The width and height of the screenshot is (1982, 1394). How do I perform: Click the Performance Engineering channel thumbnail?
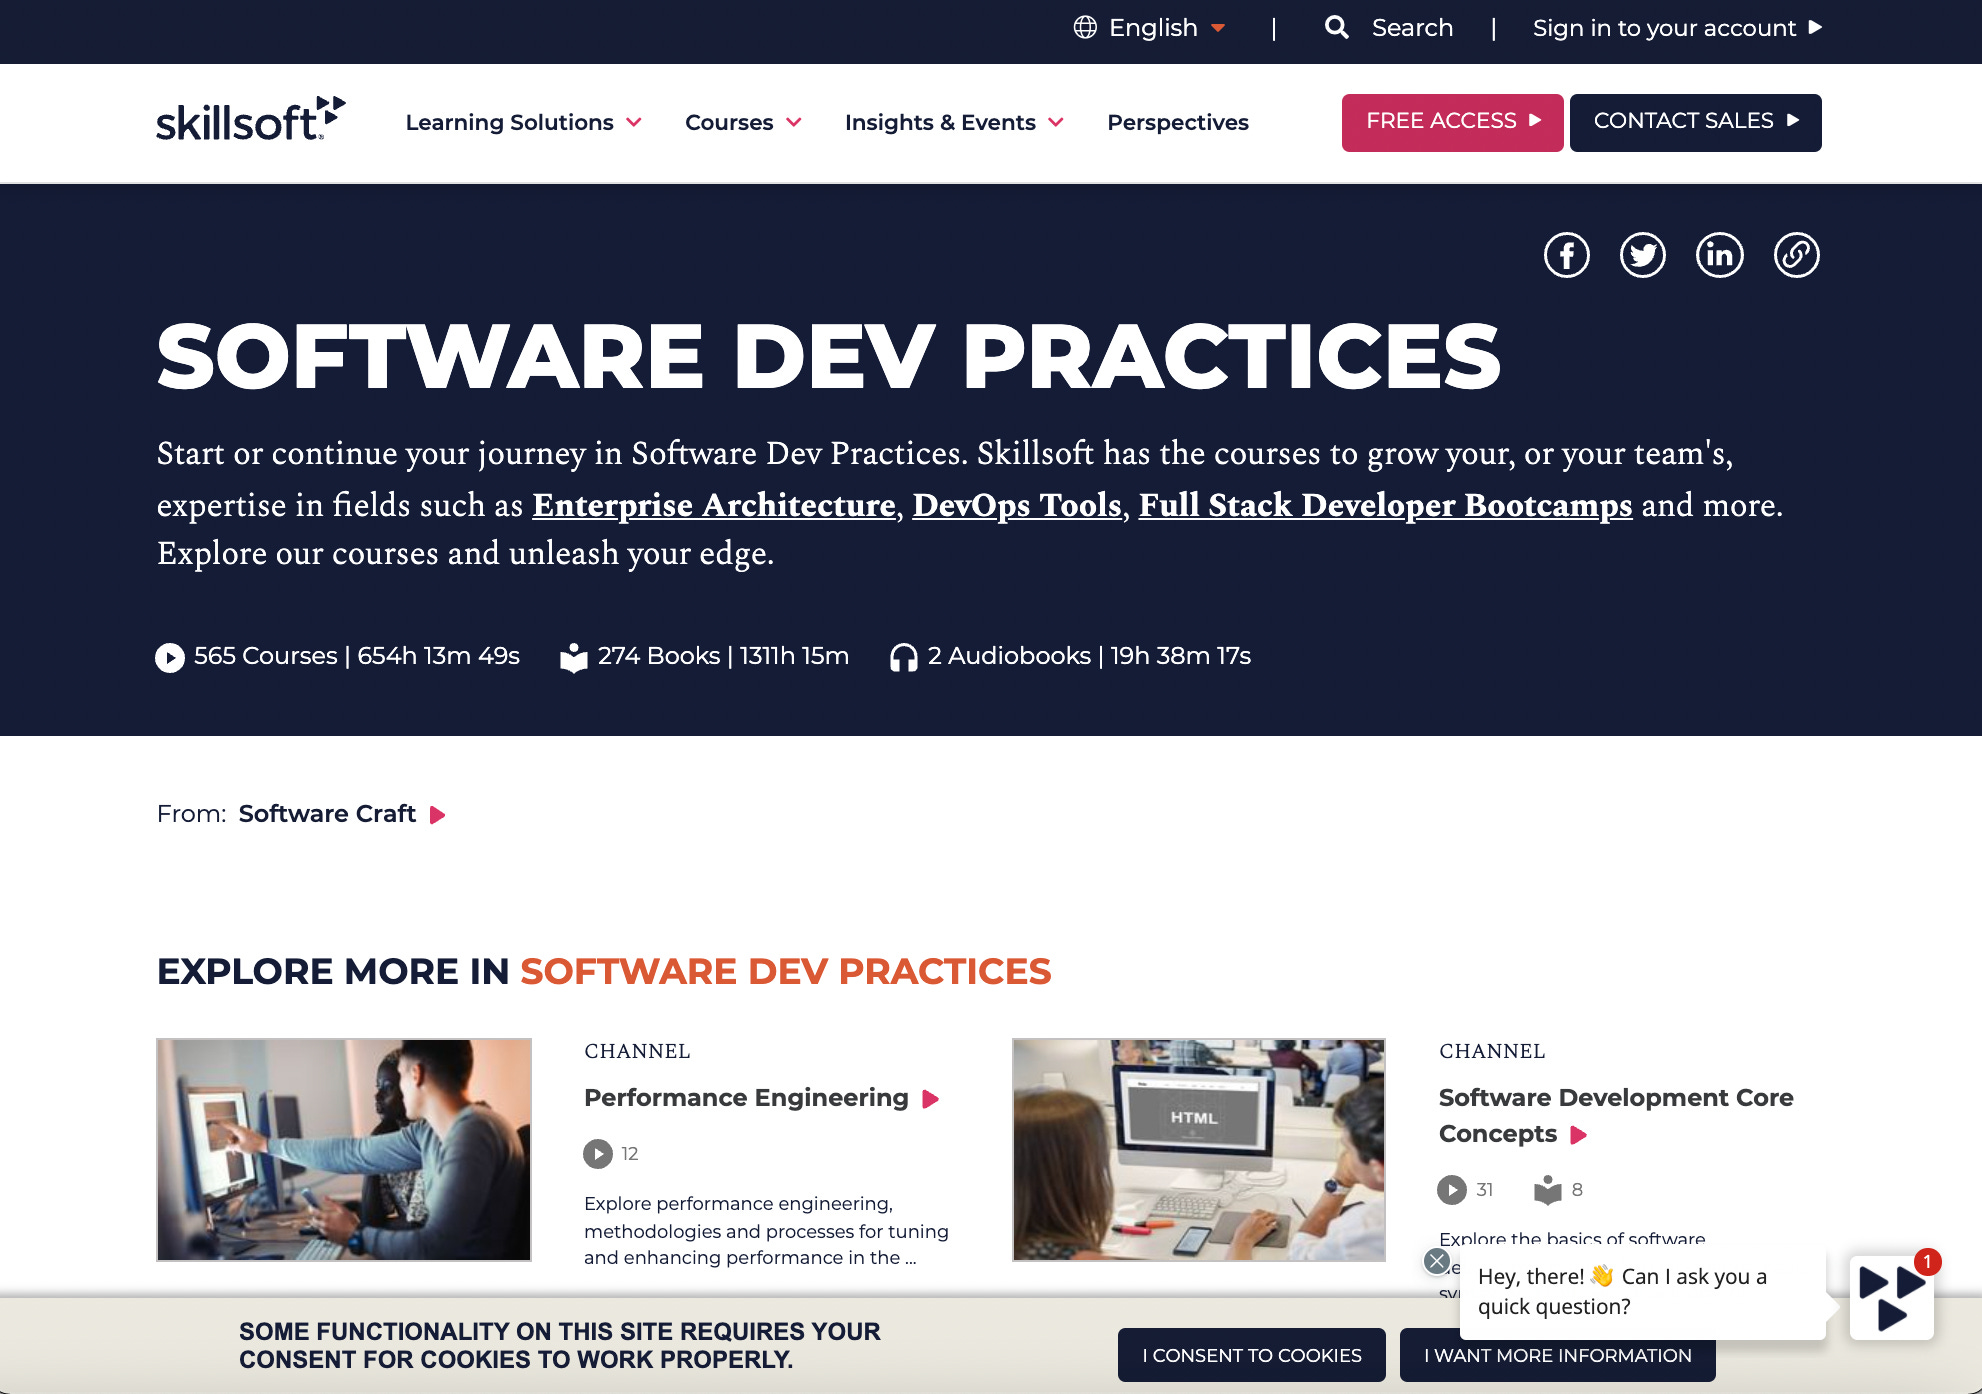pyautogui.click(x=343, y=1148)
